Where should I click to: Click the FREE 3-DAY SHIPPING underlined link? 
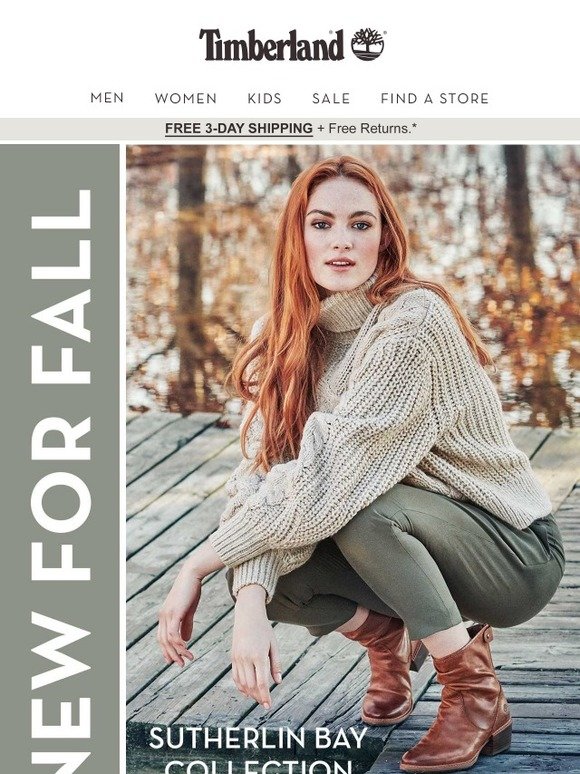[239, 128]
